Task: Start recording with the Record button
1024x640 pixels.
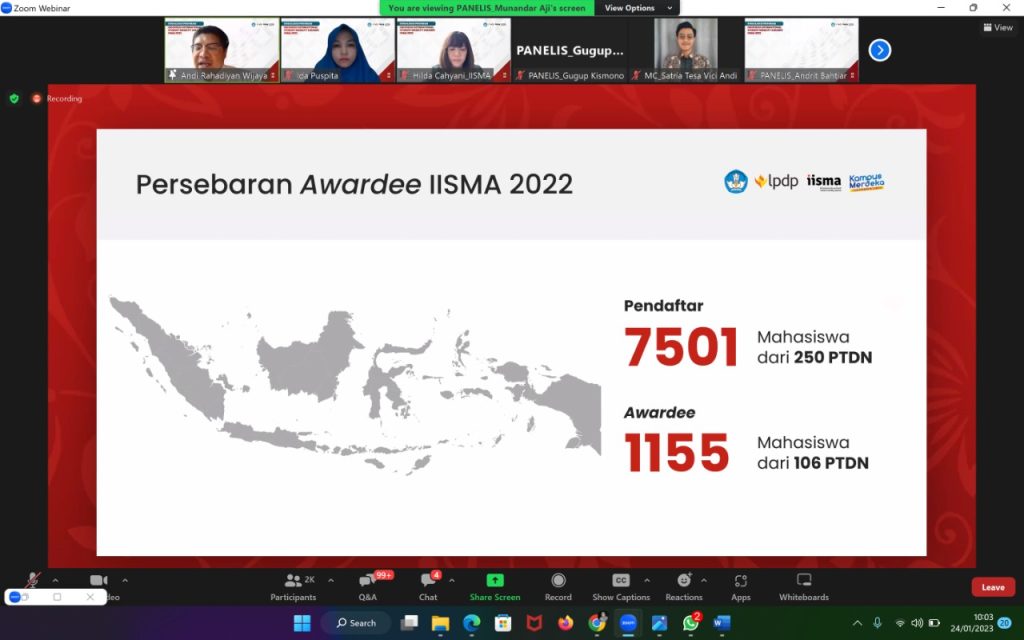Action: tap(558, 586)
